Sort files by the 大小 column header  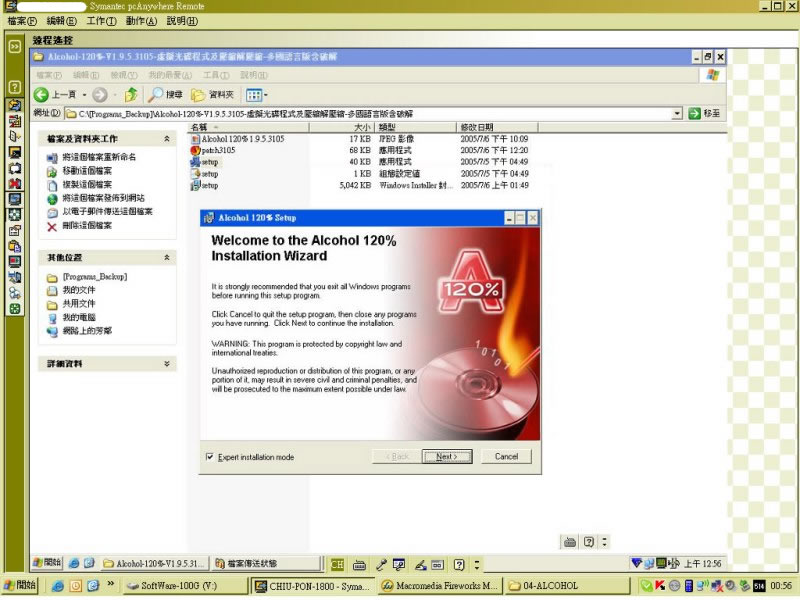pos(341,127)
